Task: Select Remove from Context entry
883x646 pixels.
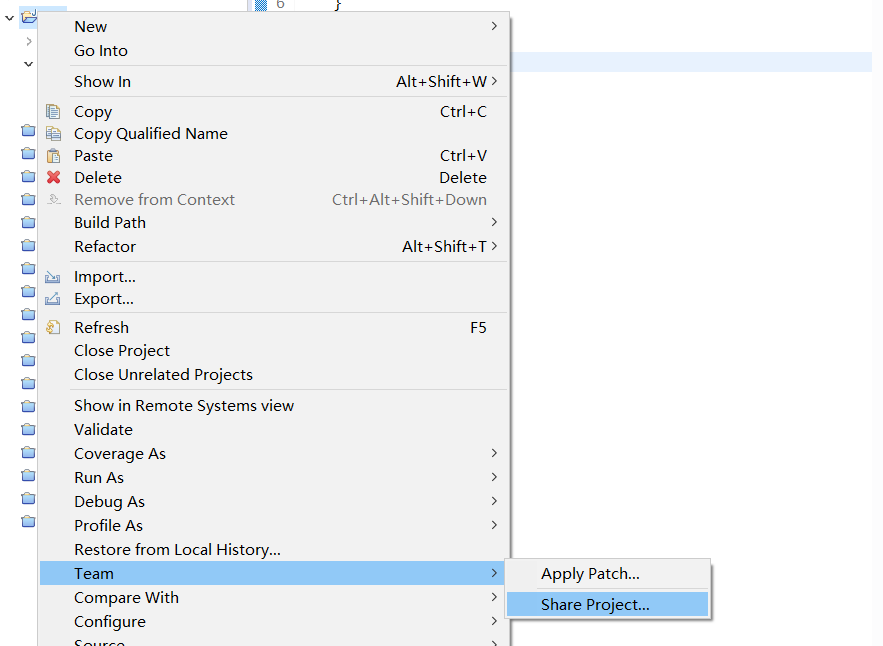Action: pyautogui.click(x=274, y=200)
